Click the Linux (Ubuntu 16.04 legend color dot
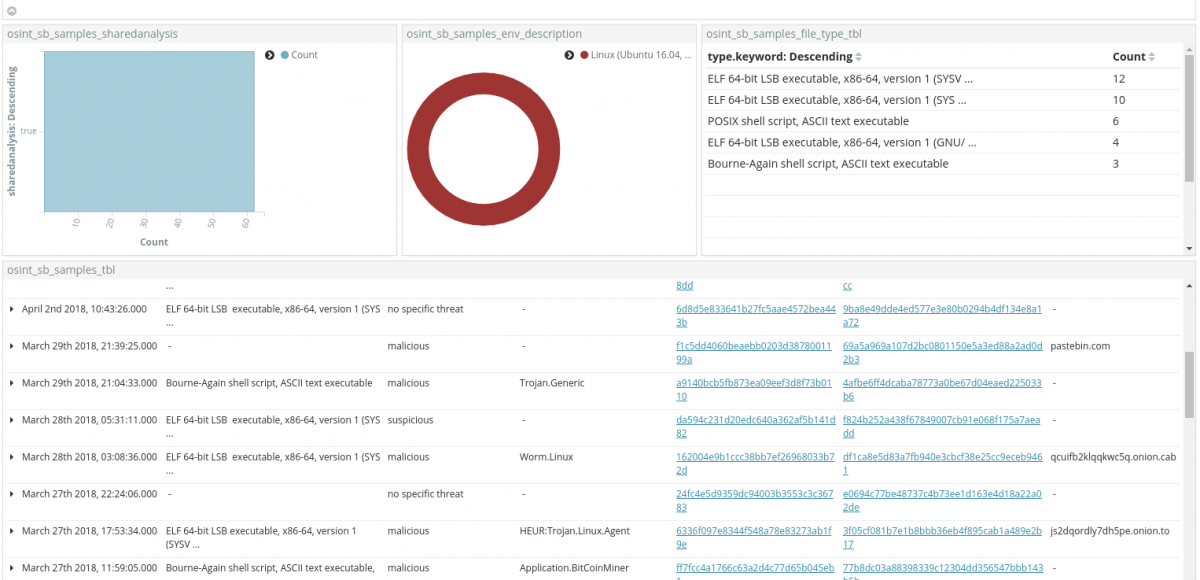 click(x=584, y=55)
